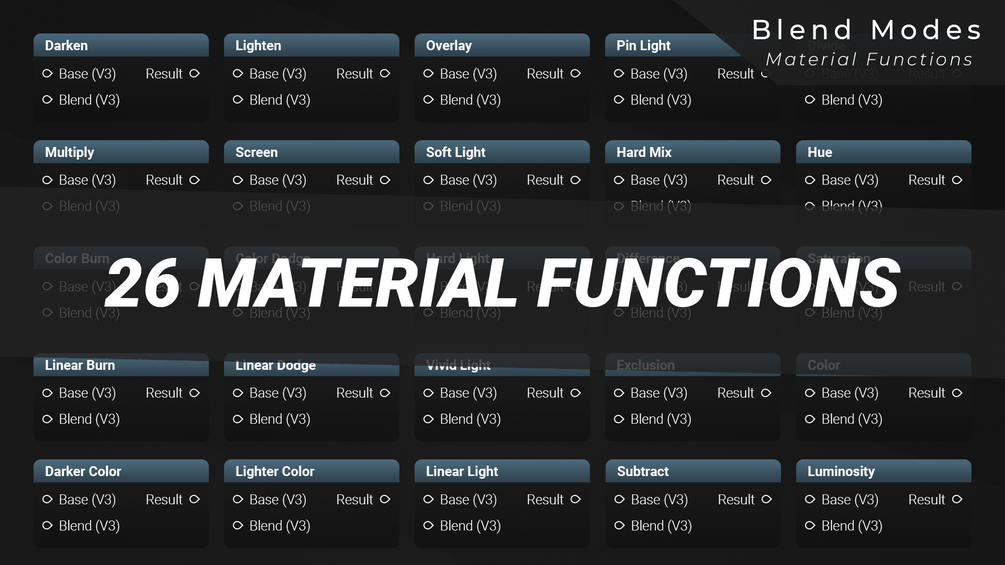Click the Hard Mix node's Result output pin
Viewport: 1005px width, 565px height.
click(x=766, y=180)
